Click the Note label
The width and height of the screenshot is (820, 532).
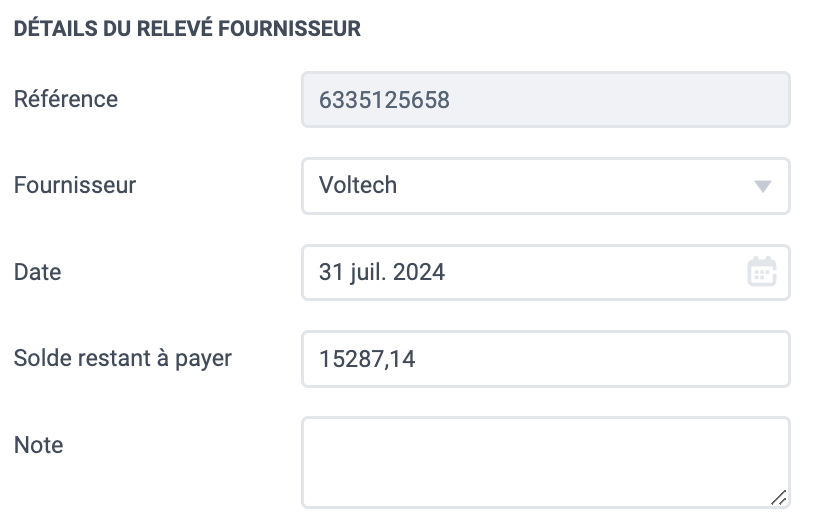[x=39, y=445]
